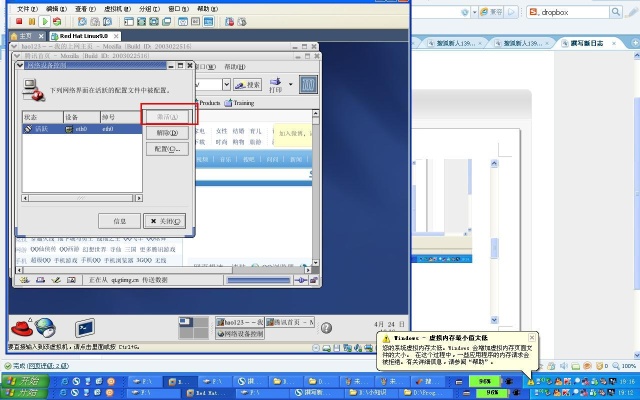Click the Quick Switch mode icon
This screenshot has width=640, height=400.
pos(154,22)
